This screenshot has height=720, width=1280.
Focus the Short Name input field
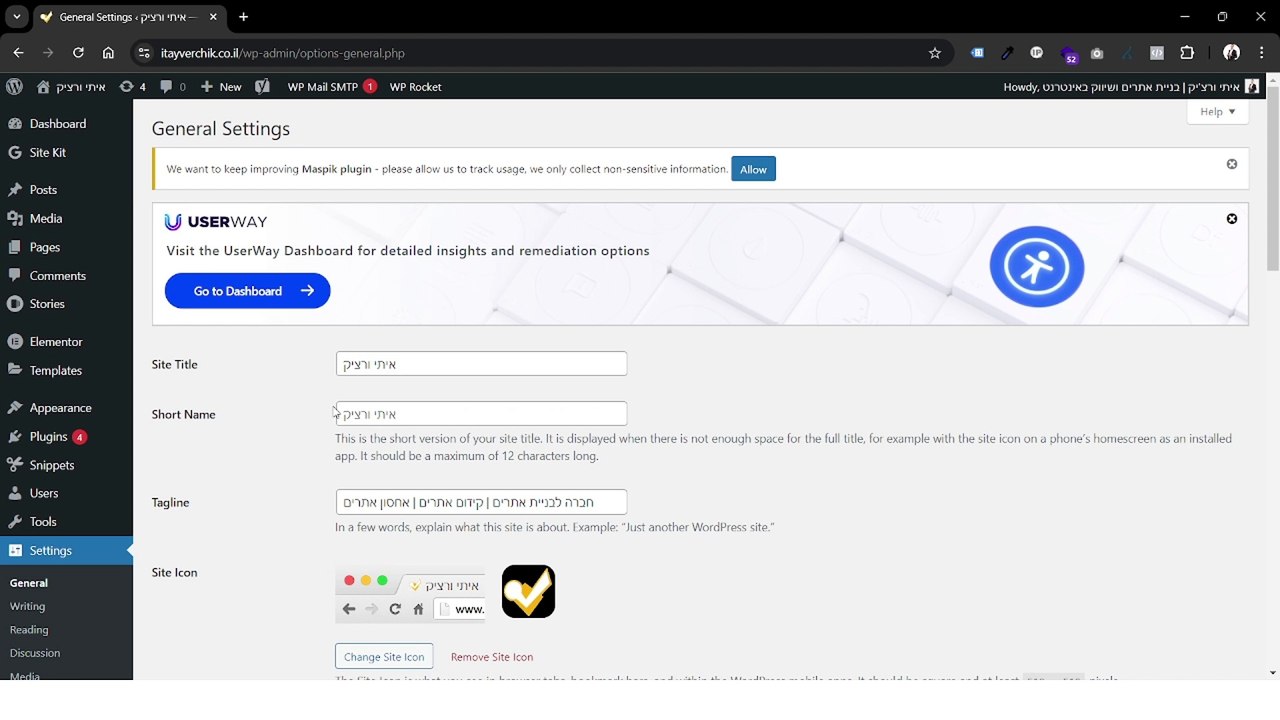[481, 414]
